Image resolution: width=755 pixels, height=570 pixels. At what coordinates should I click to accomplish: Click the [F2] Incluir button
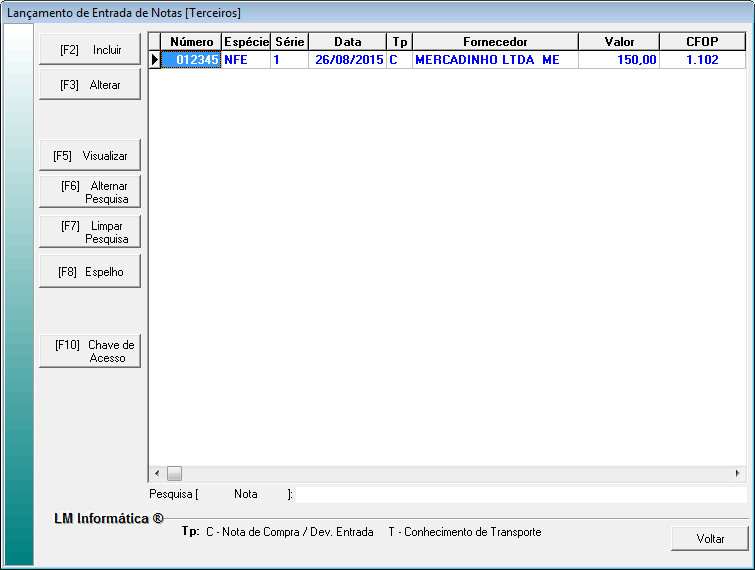pyautogui.click(x=90, y=49)
